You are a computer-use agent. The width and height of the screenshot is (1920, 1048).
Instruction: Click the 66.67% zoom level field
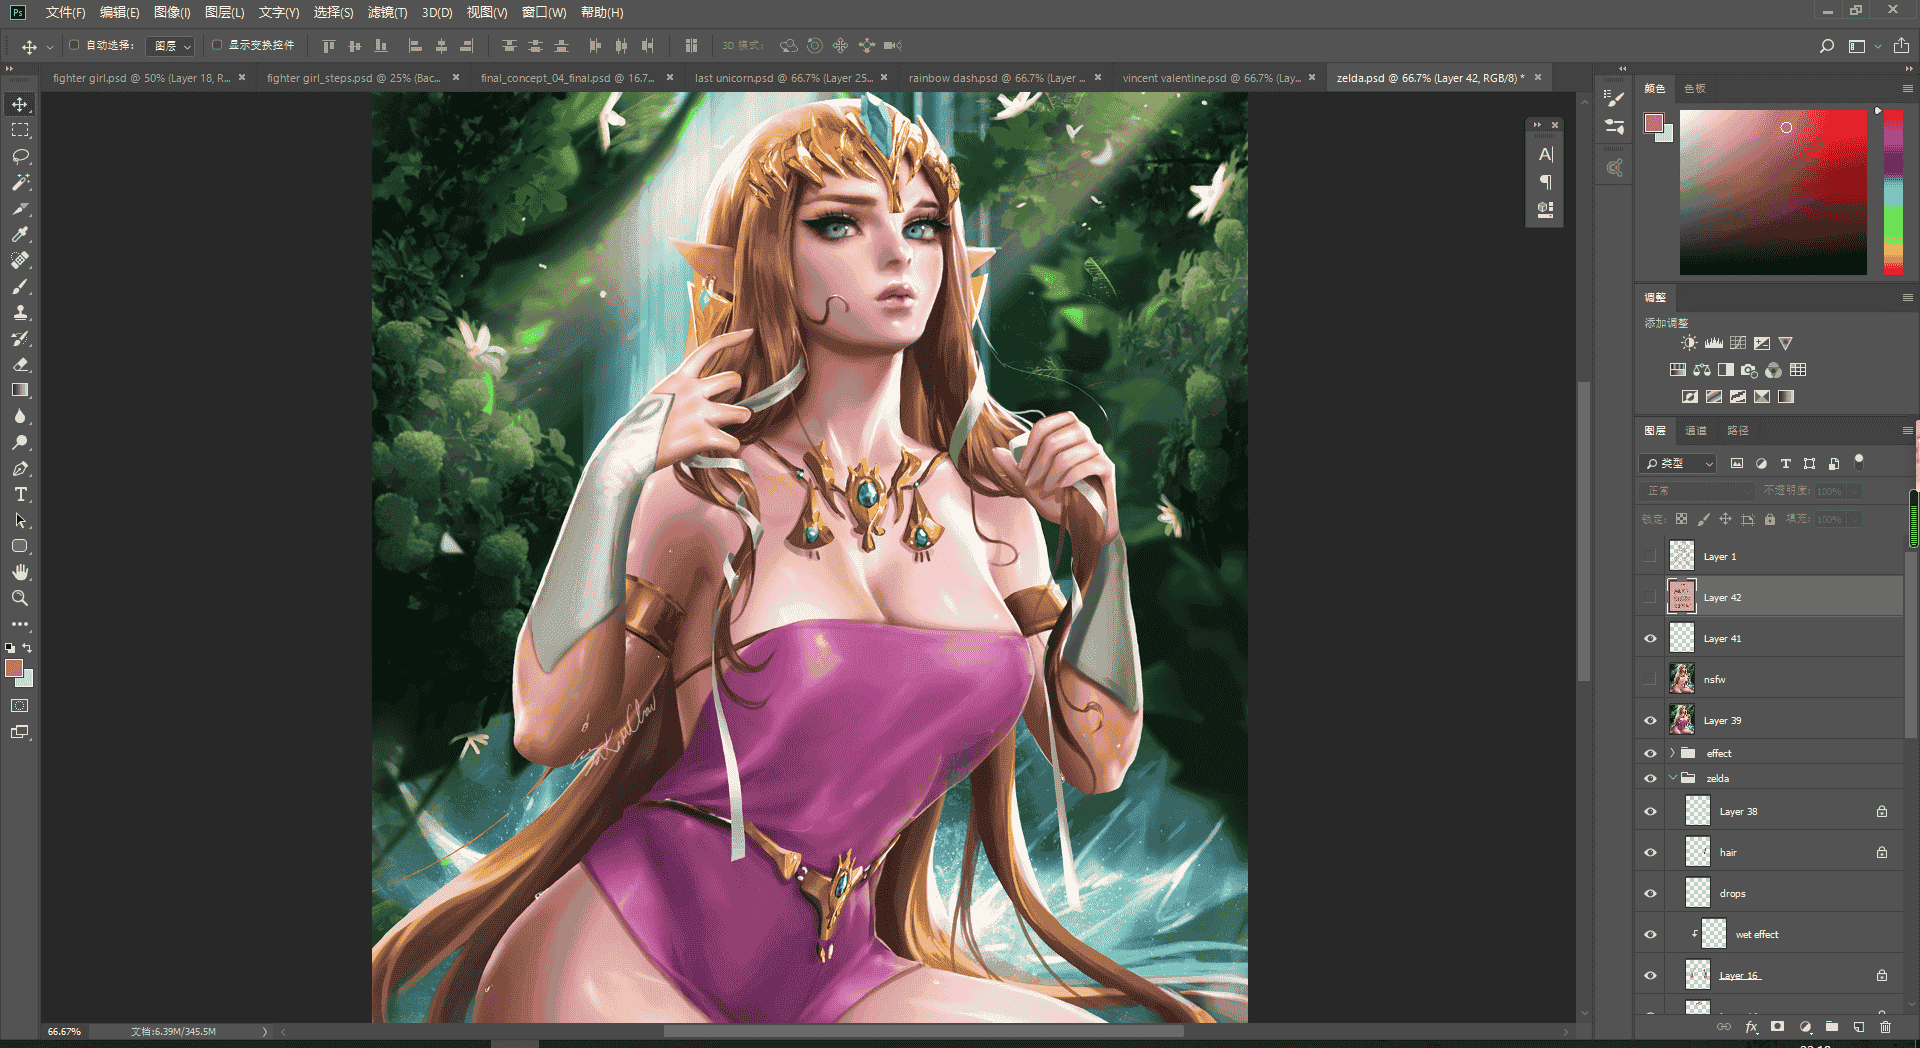(64, 1032)
